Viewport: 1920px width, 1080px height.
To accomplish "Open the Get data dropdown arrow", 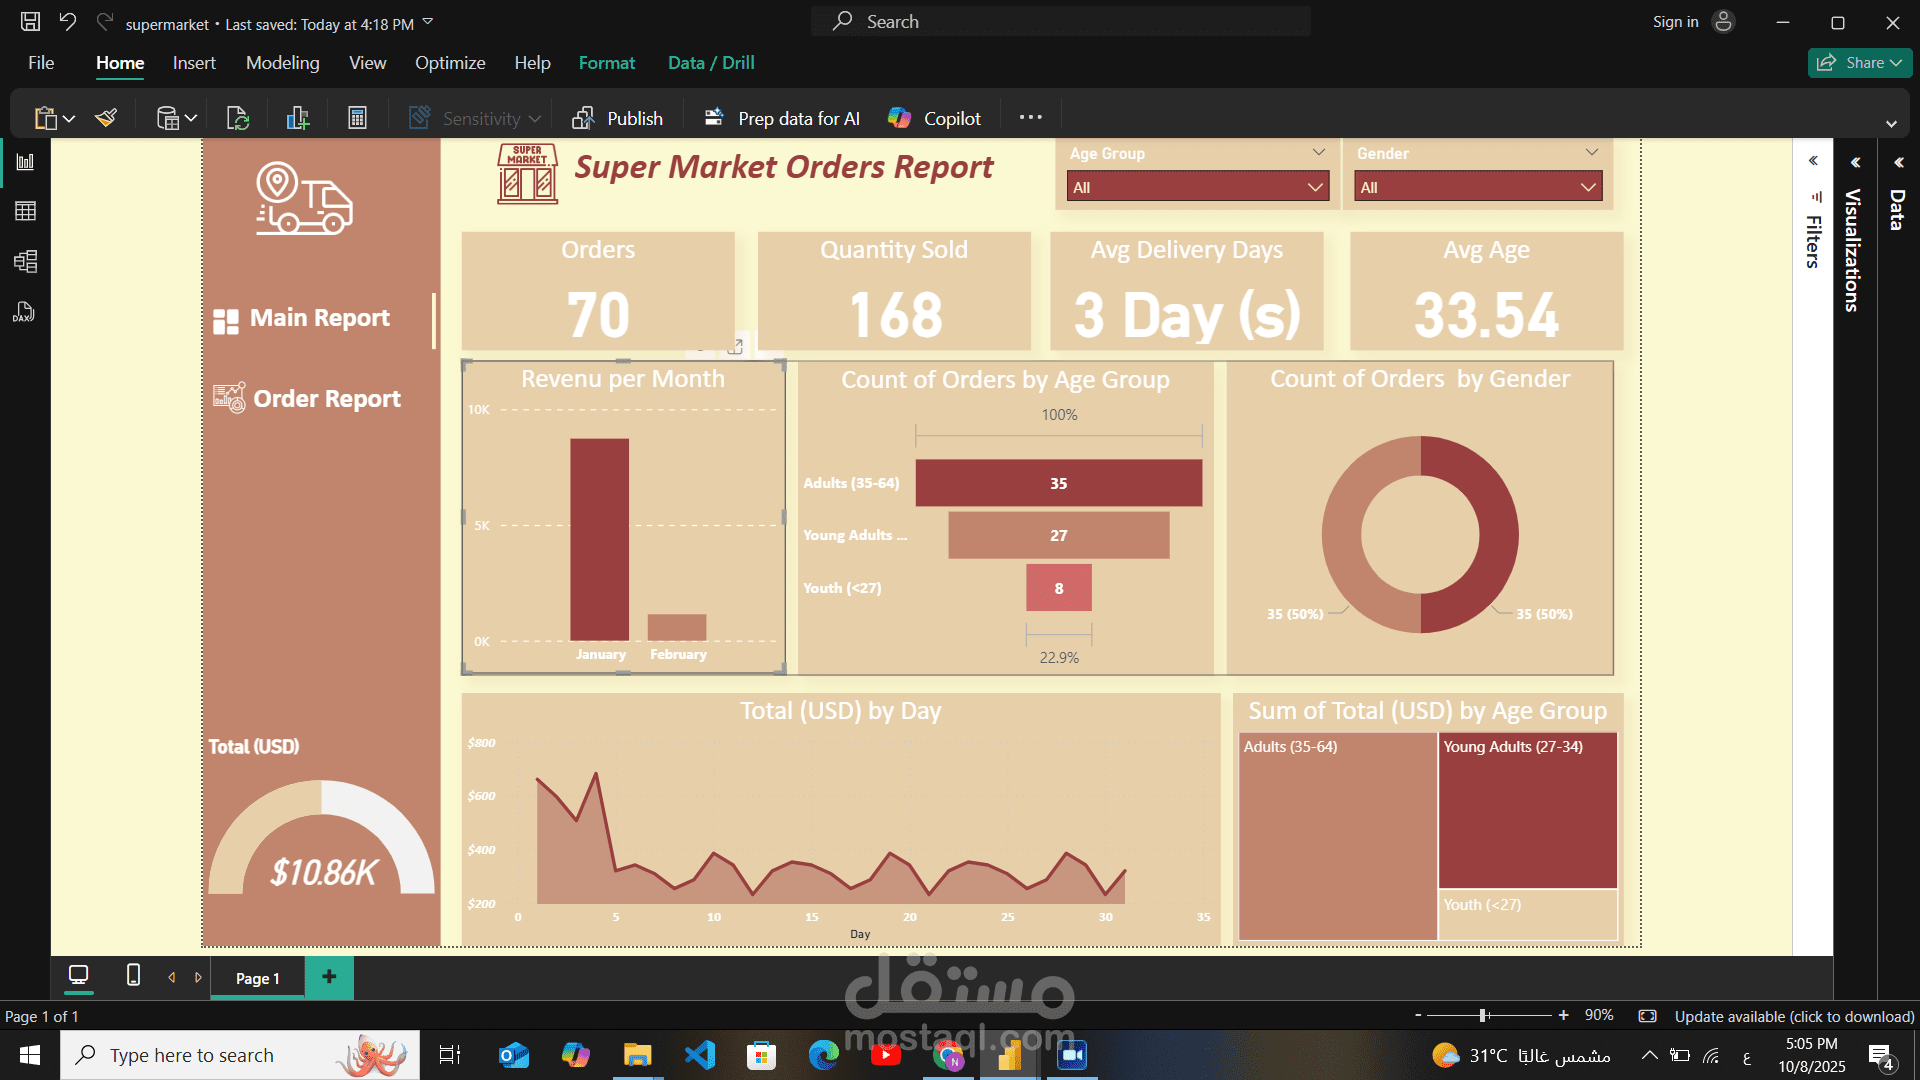I will tap(191, 119).
